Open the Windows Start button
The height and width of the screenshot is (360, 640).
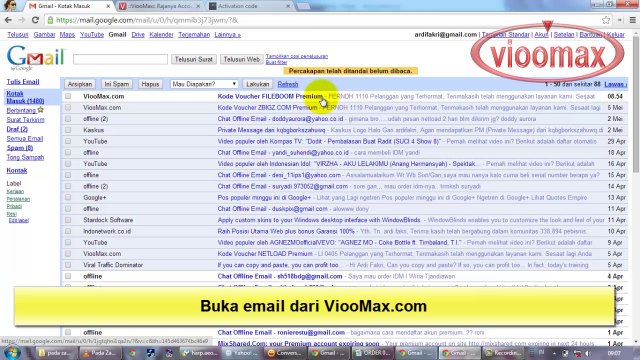click(x=12, y=353)
